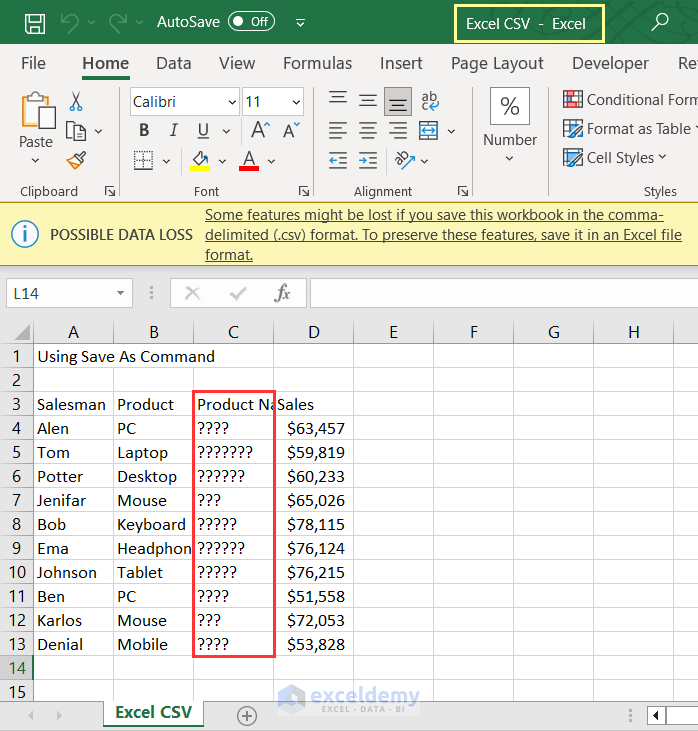698x731 pixels.
Task: Switch to the Page Layout tab
Action: (x=497, y=63)
